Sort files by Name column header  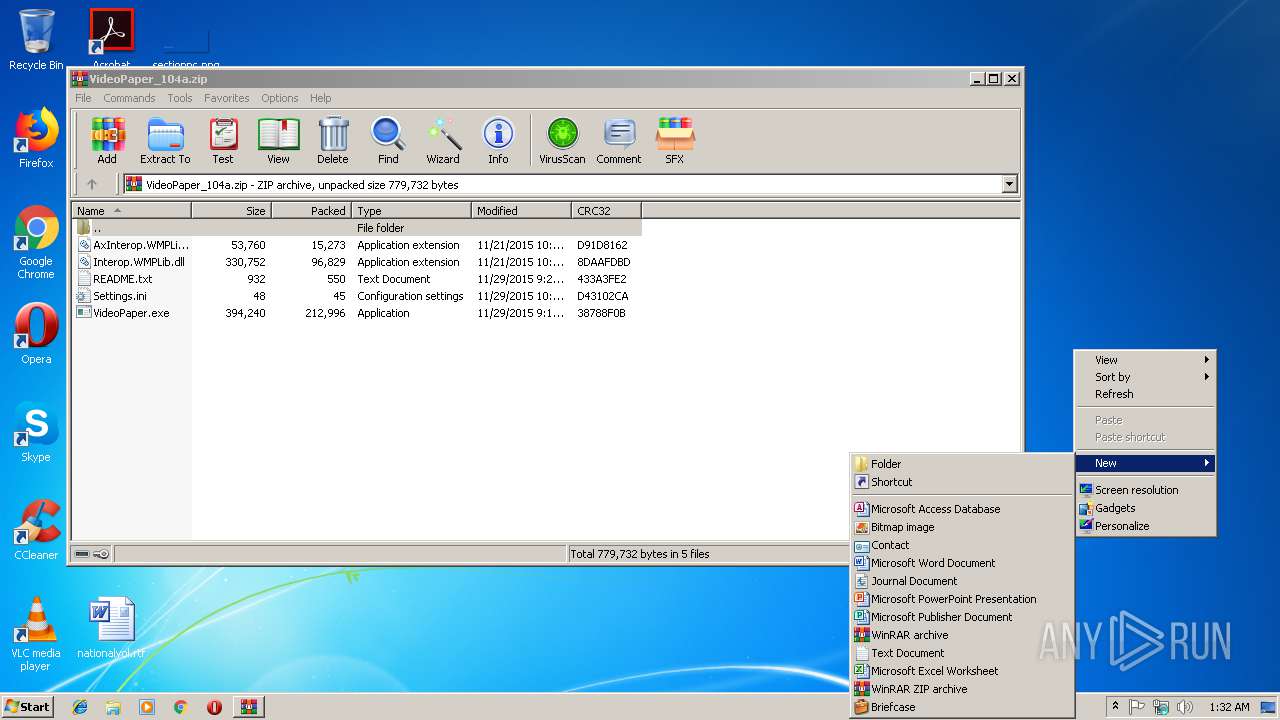coord(132,210)
